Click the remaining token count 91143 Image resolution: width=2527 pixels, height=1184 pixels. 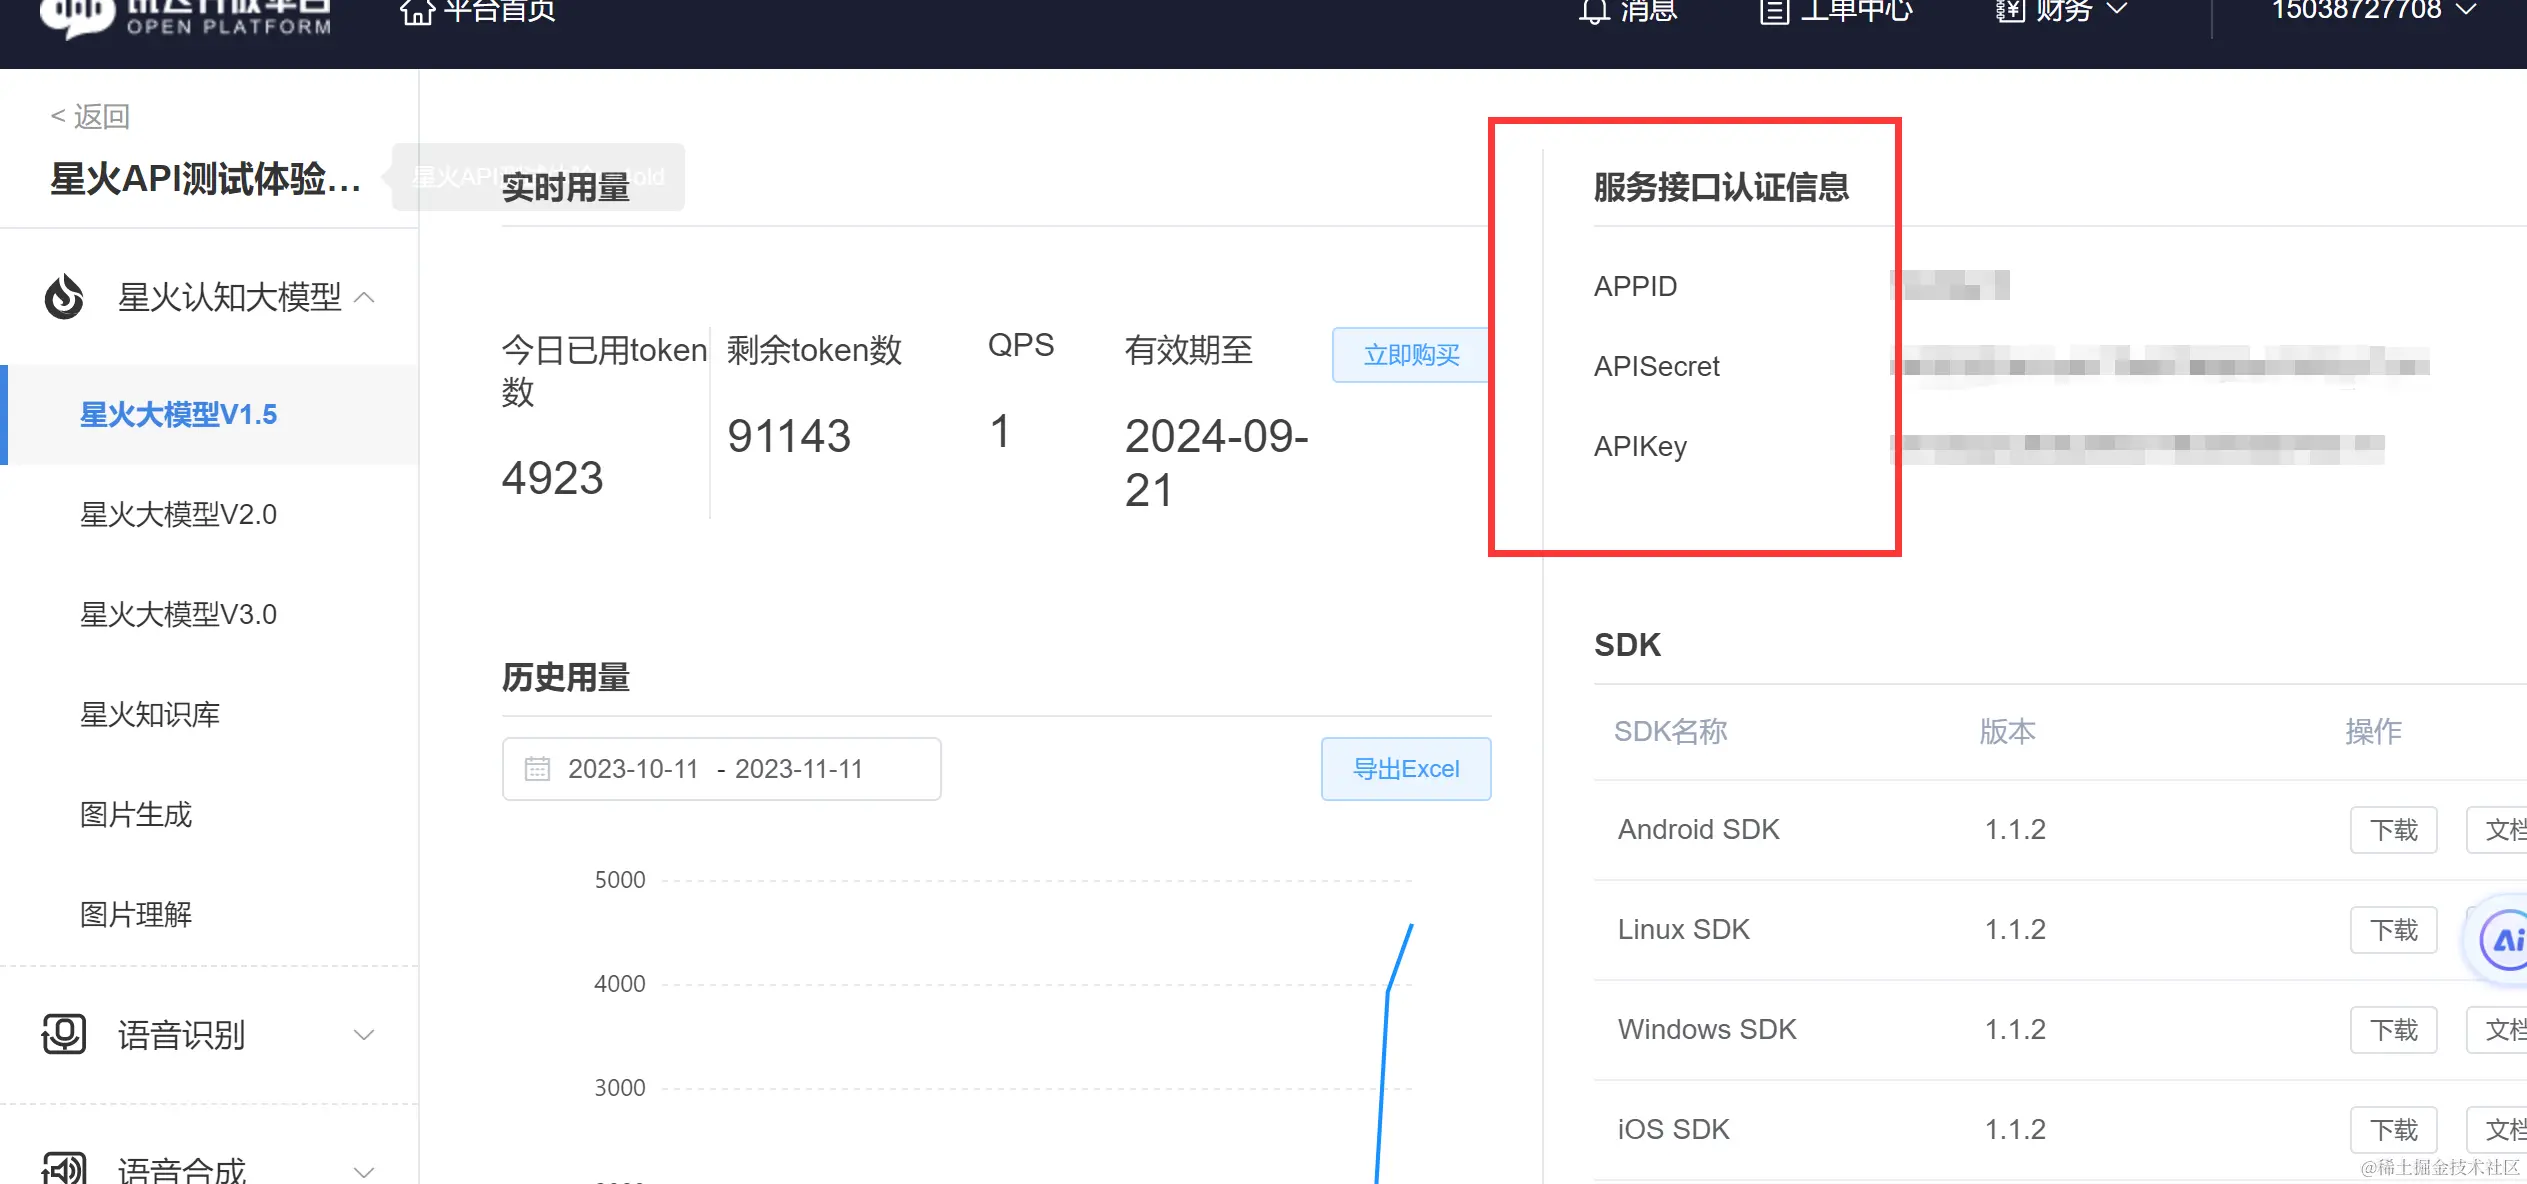[789, 435]
